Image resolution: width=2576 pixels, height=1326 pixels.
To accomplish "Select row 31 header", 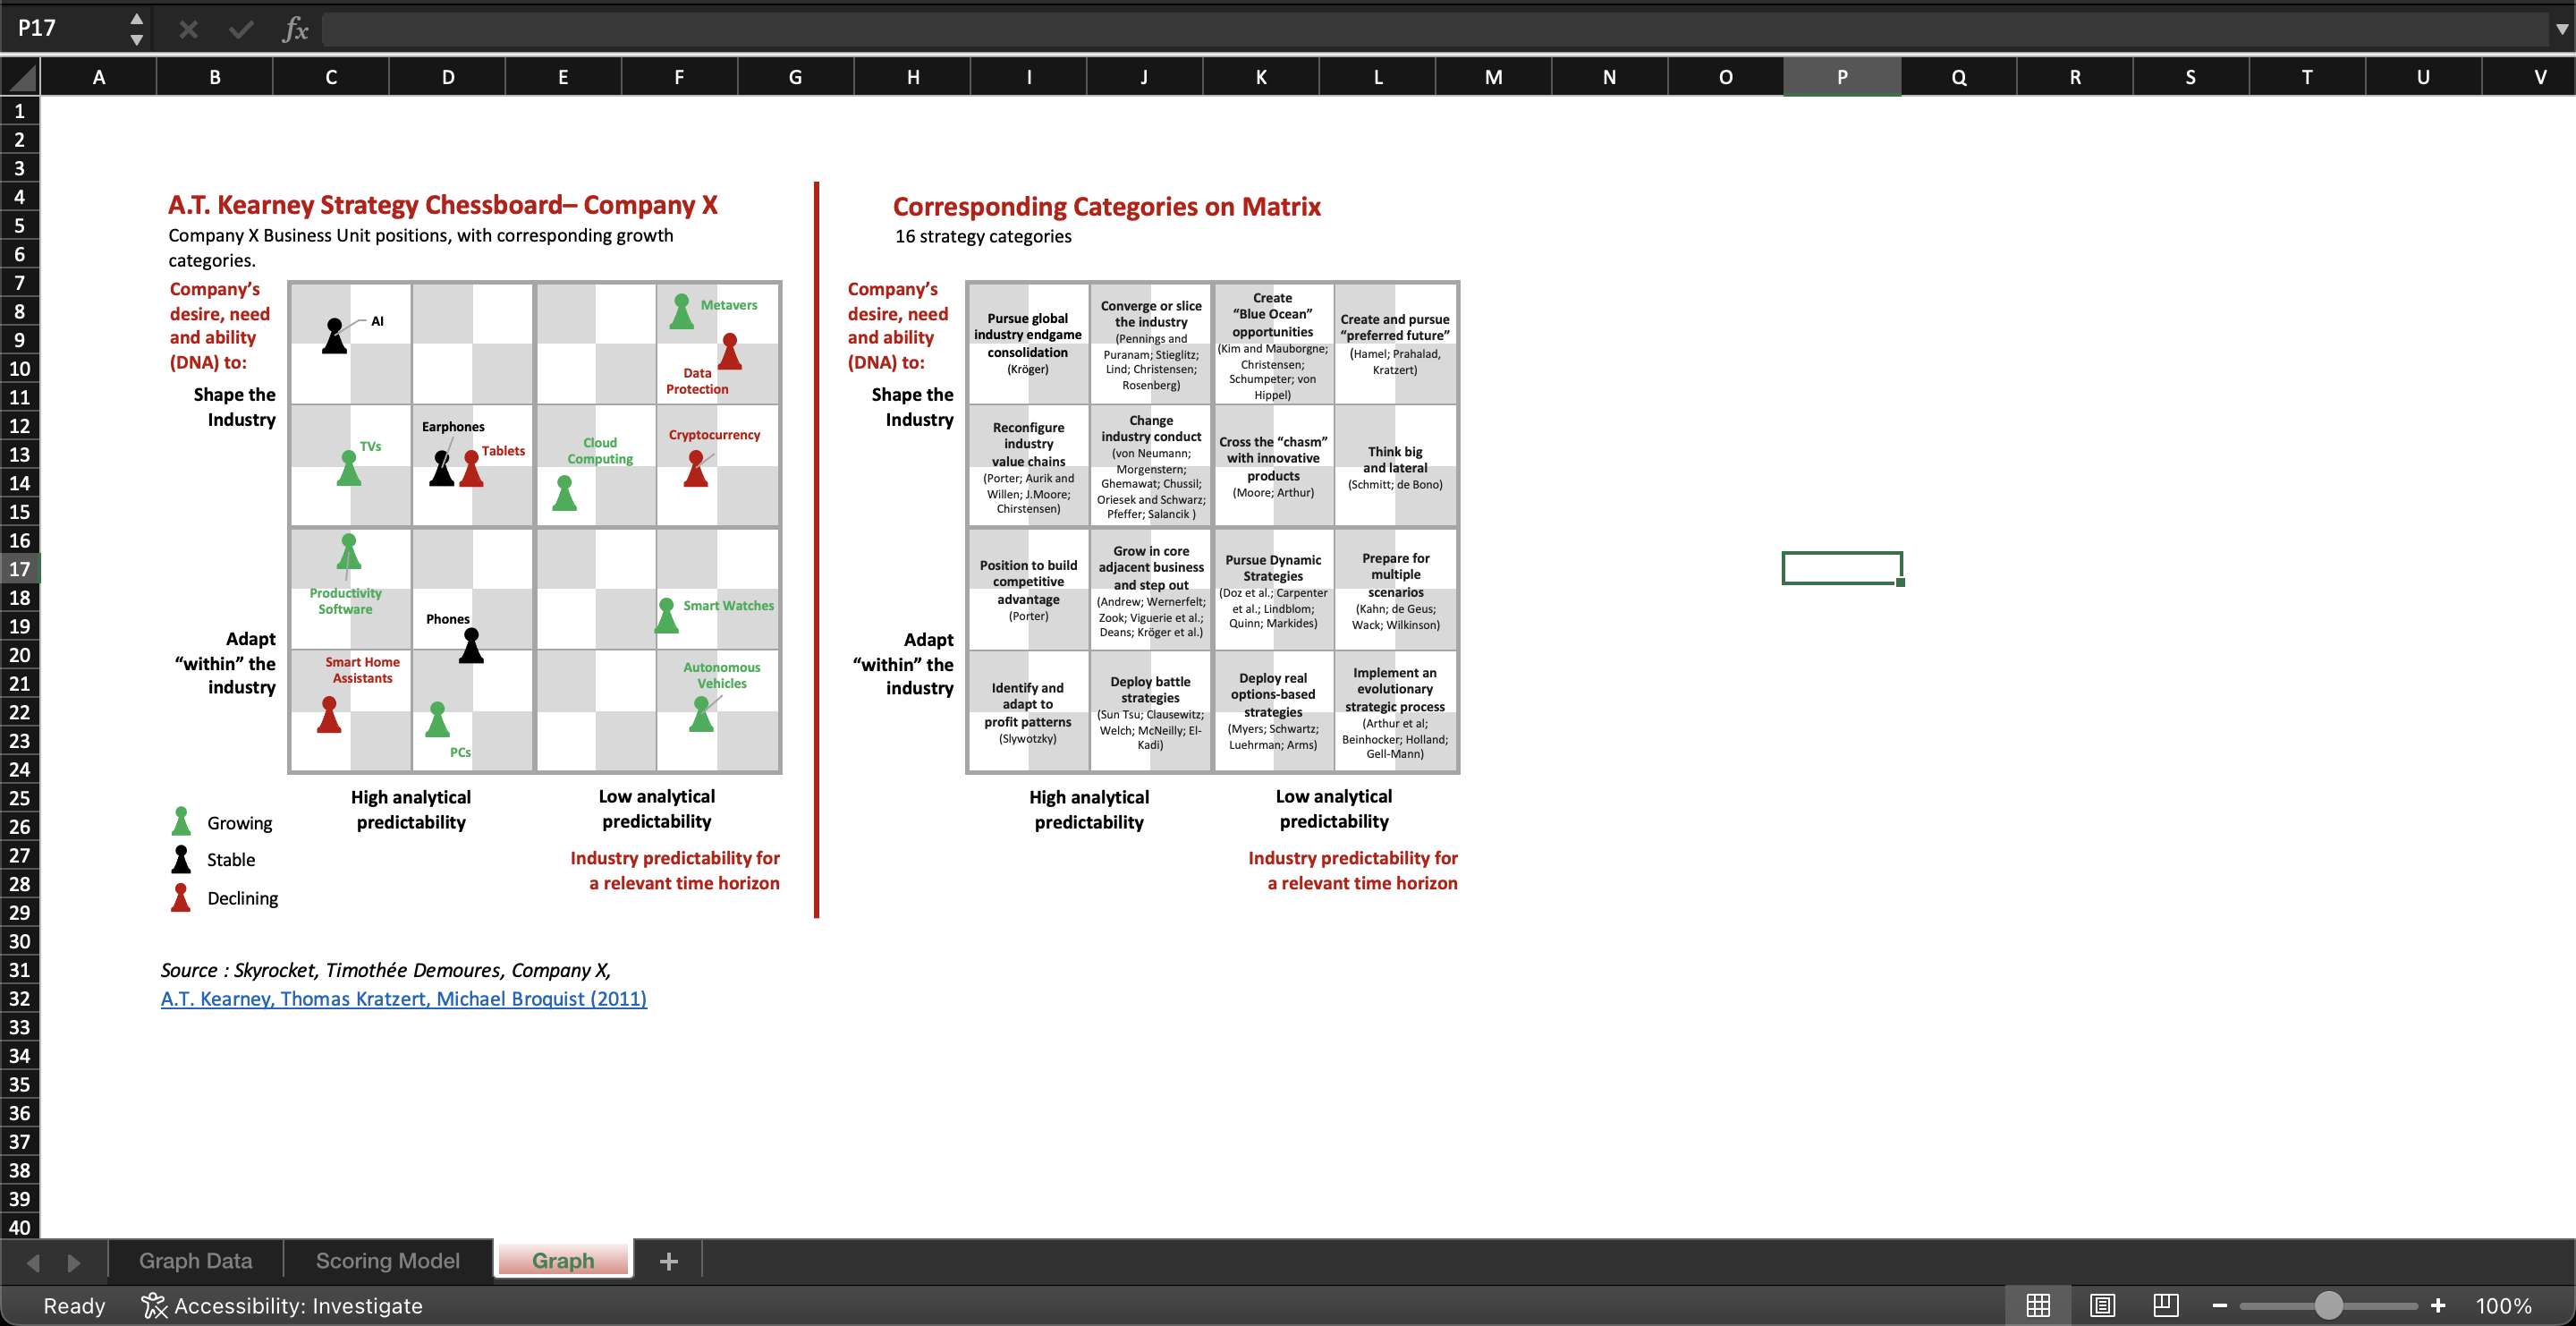I will [20, 969].
